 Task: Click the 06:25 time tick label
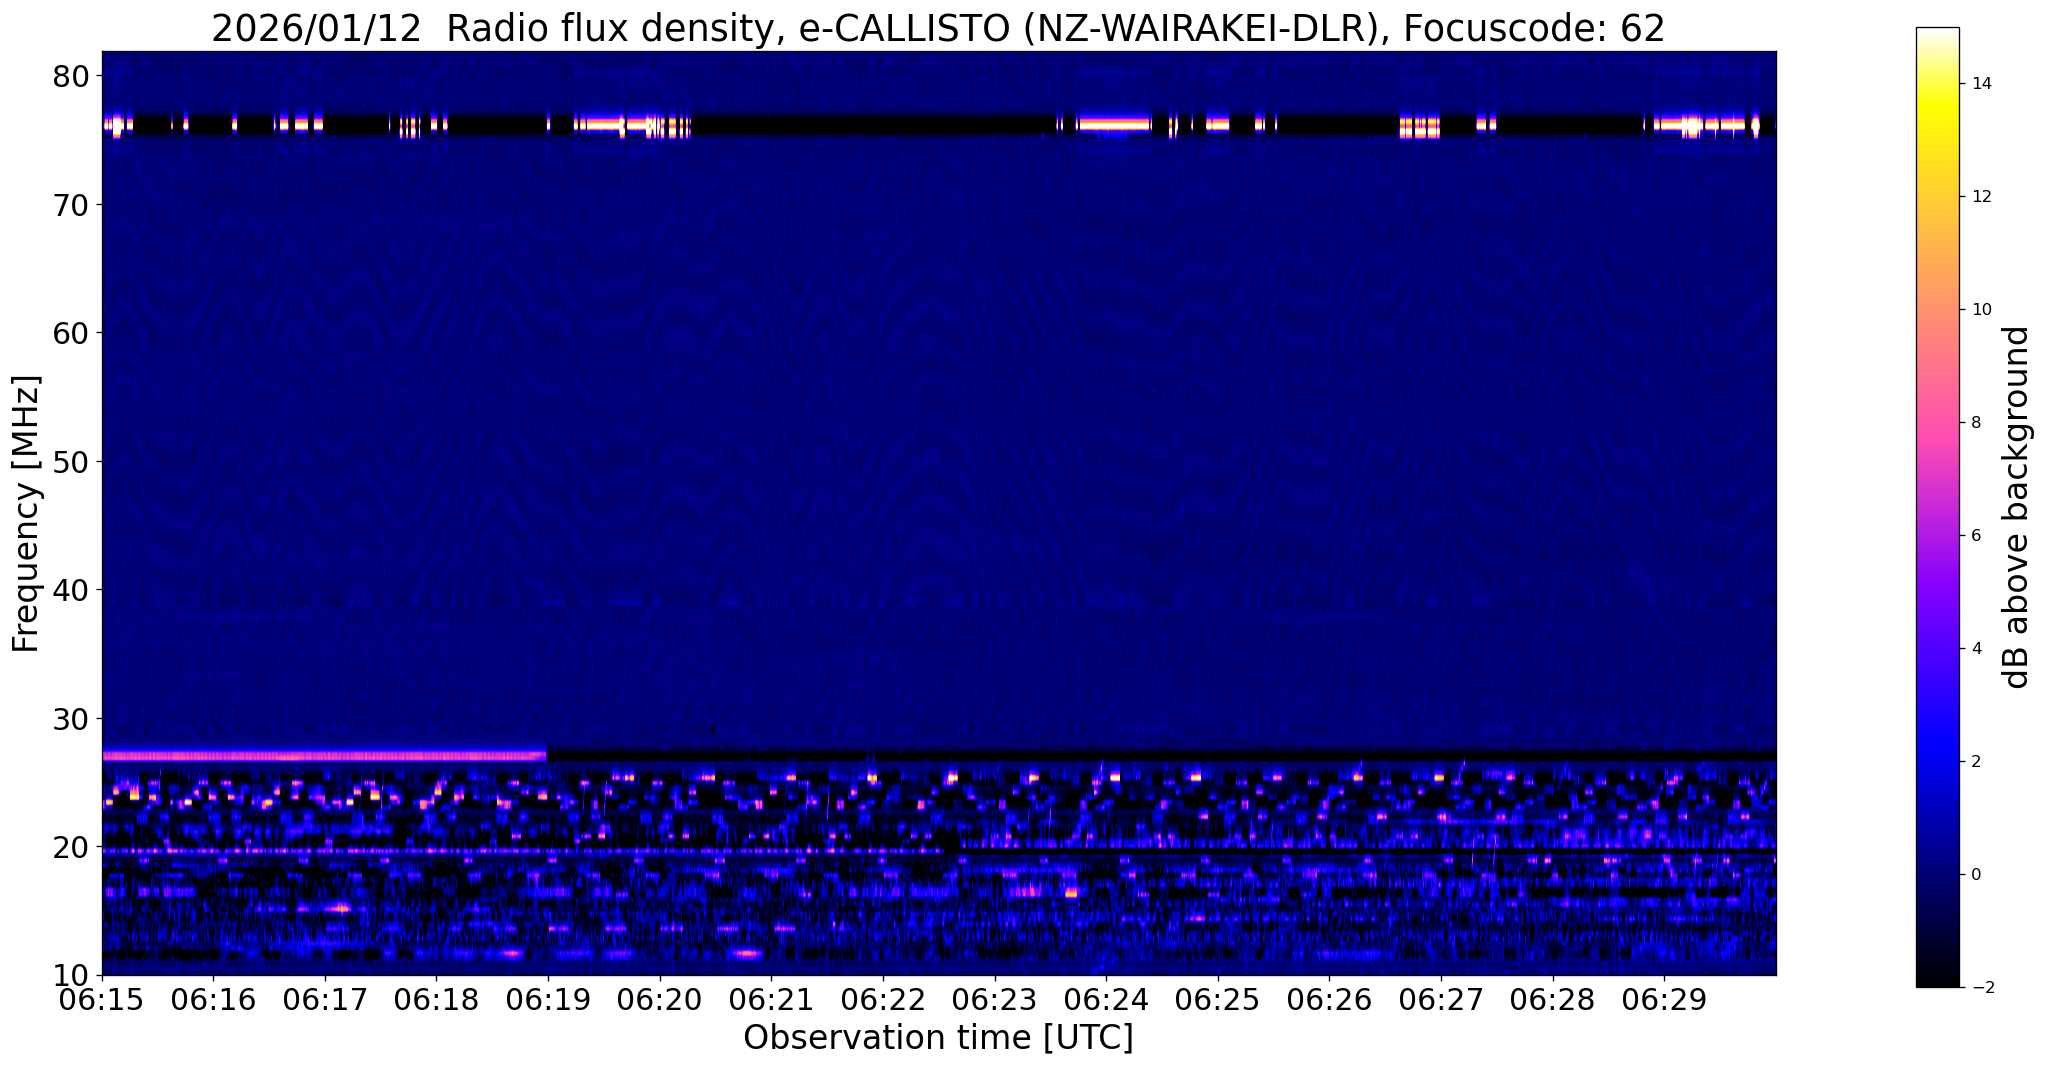[x=1218, y=999]
